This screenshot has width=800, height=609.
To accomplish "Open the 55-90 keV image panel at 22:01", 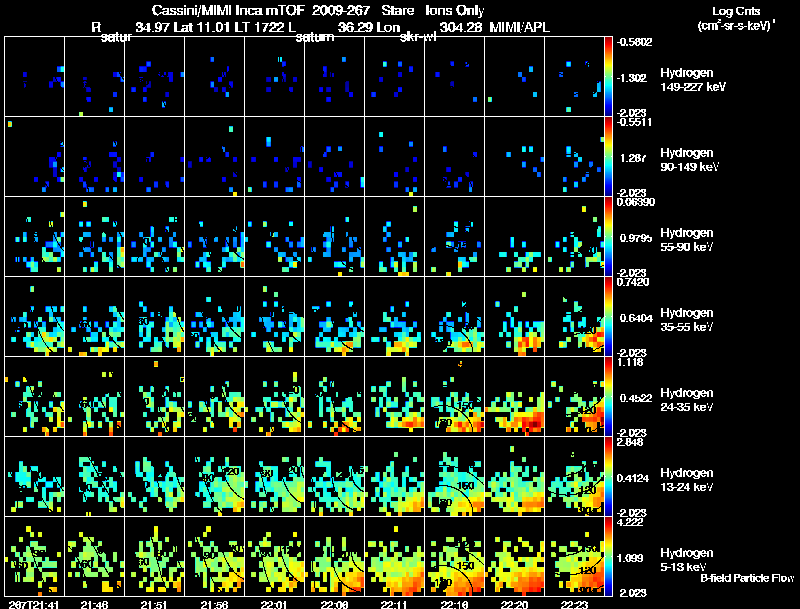I will tap(274, 236).
